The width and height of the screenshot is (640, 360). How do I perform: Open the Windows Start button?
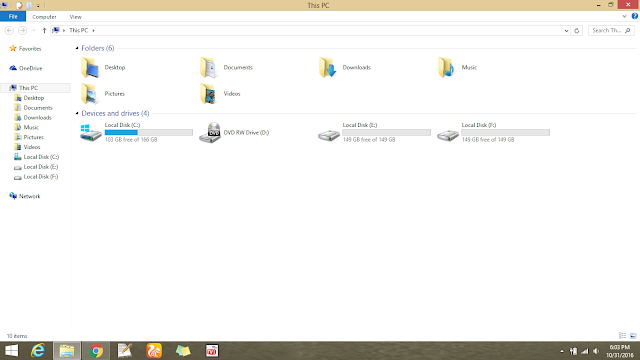[12, 351]
